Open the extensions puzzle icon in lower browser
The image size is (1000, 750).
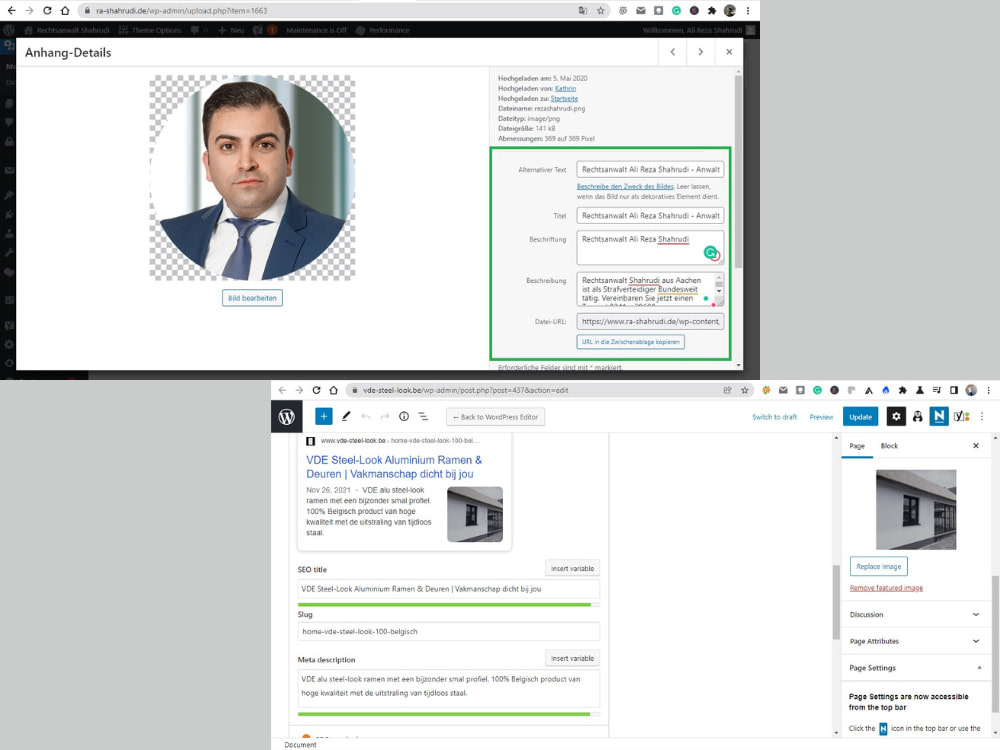pyautogui.click(x=902, y=390)
